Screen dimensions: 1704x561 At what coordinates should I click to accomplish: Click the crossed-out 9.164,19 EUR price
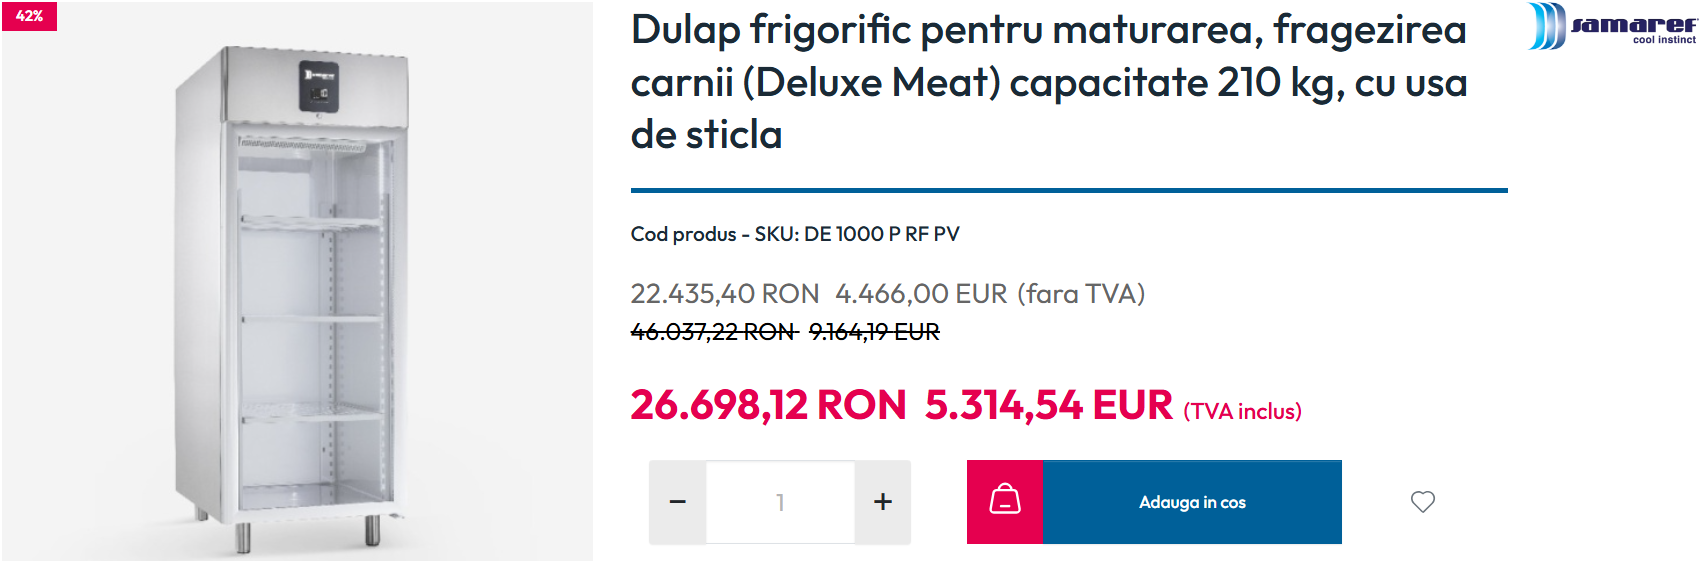click(x=874, y=332)
